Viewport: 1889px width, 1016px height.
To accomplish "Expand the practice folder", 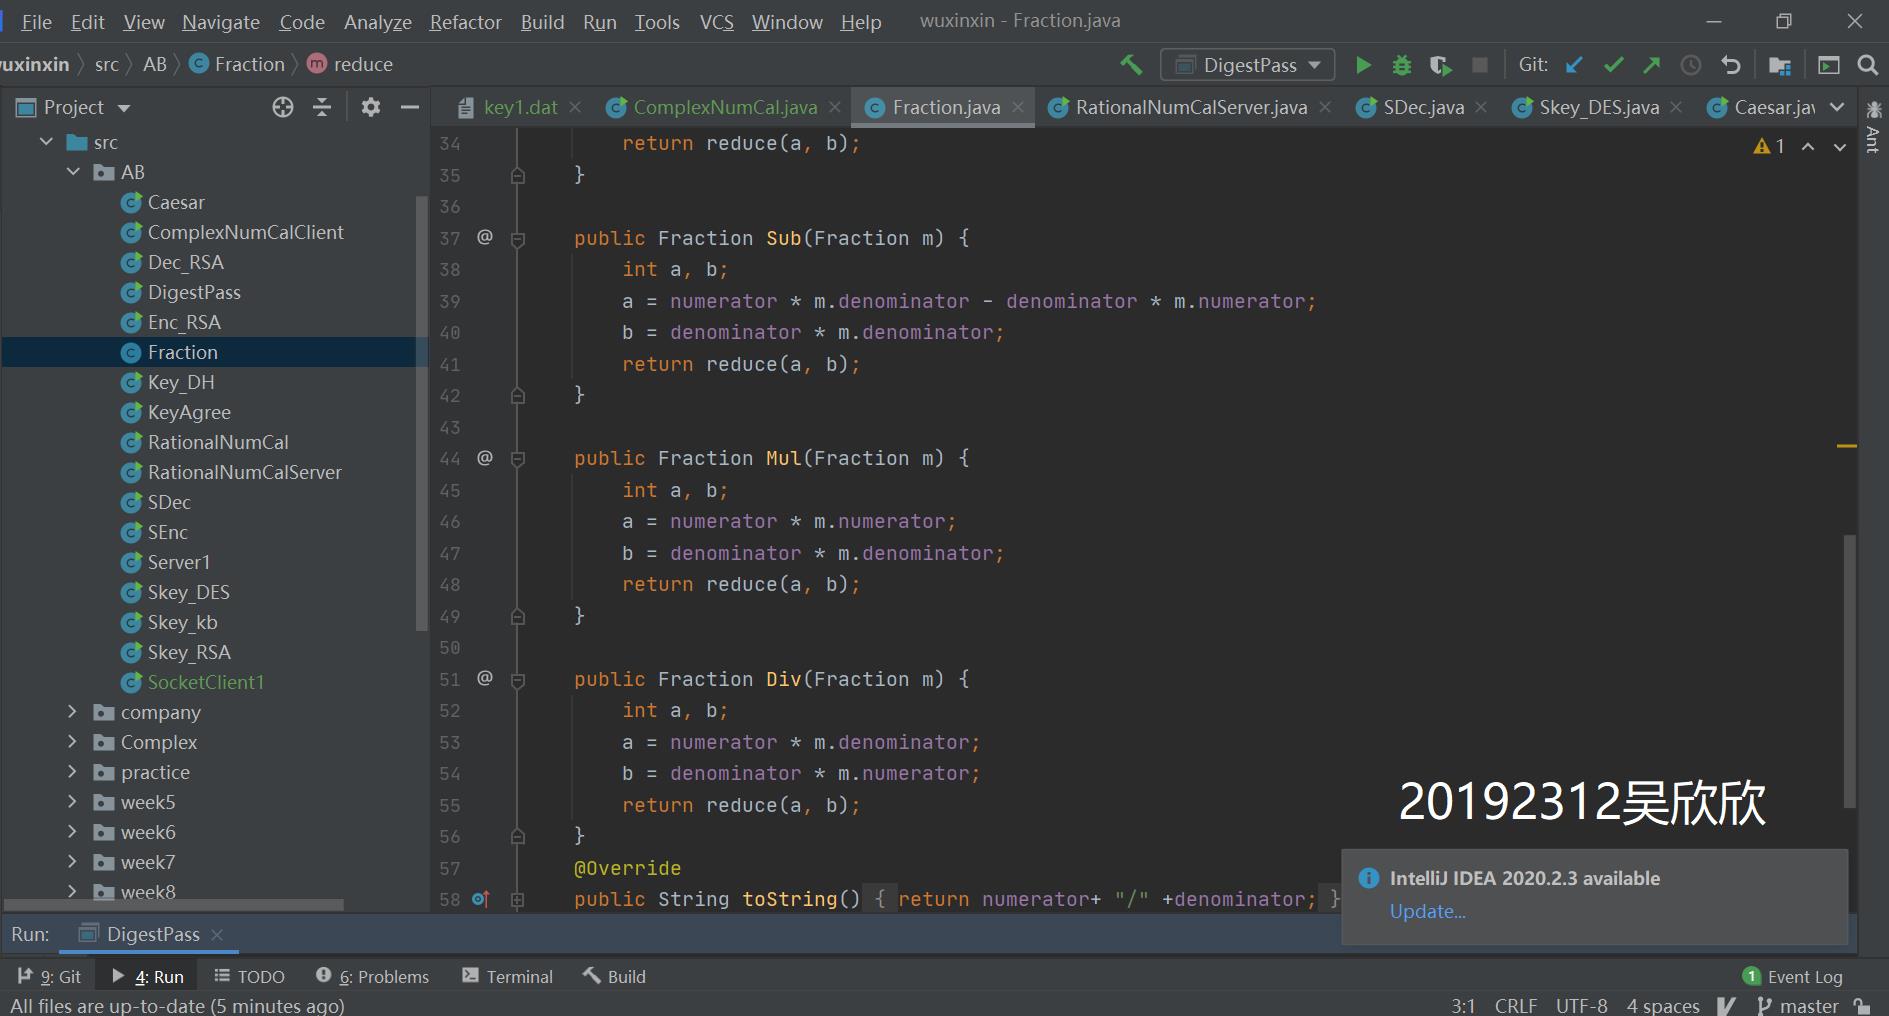I will [72, 772].
